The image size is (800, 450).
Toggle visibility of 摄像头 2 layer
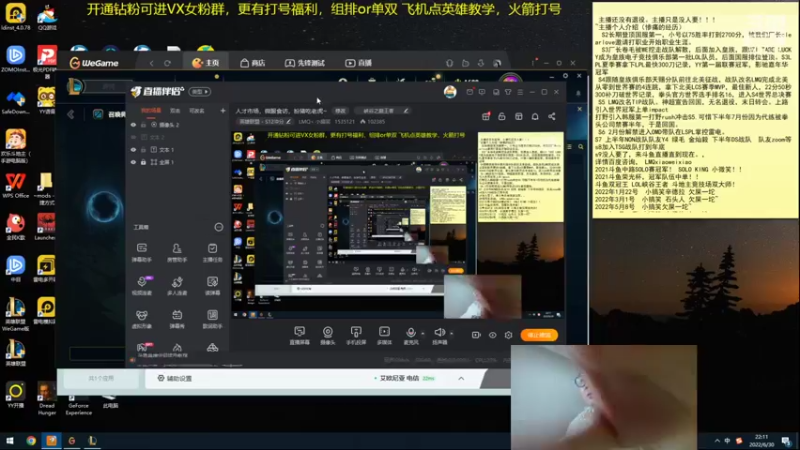pos(134,124)
